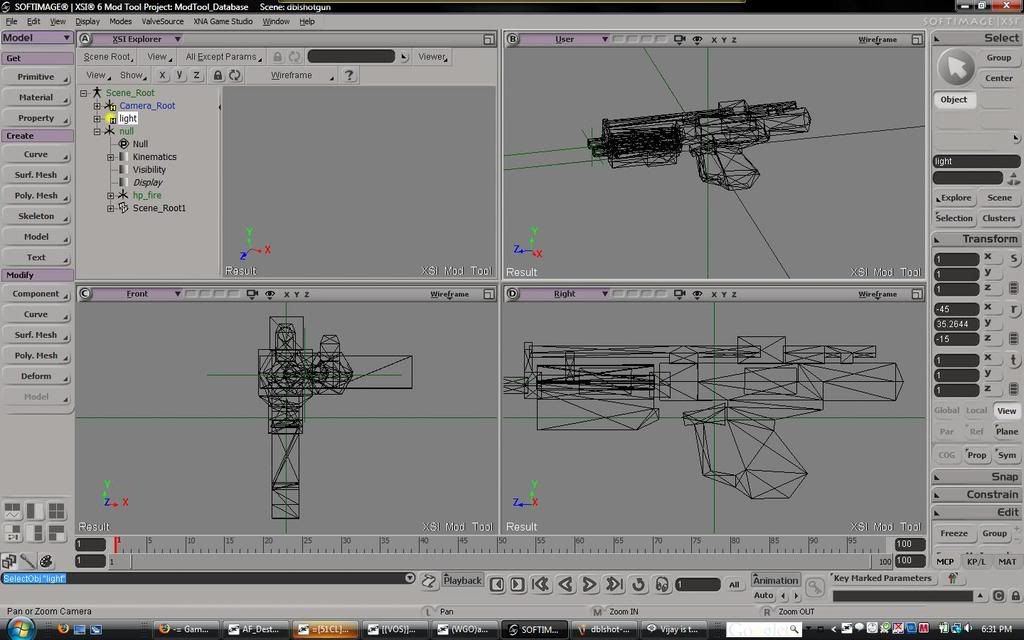Toggle translate t transform button
The width and height of the screenshot is (1024, 640).
[x=1014, y=360]
